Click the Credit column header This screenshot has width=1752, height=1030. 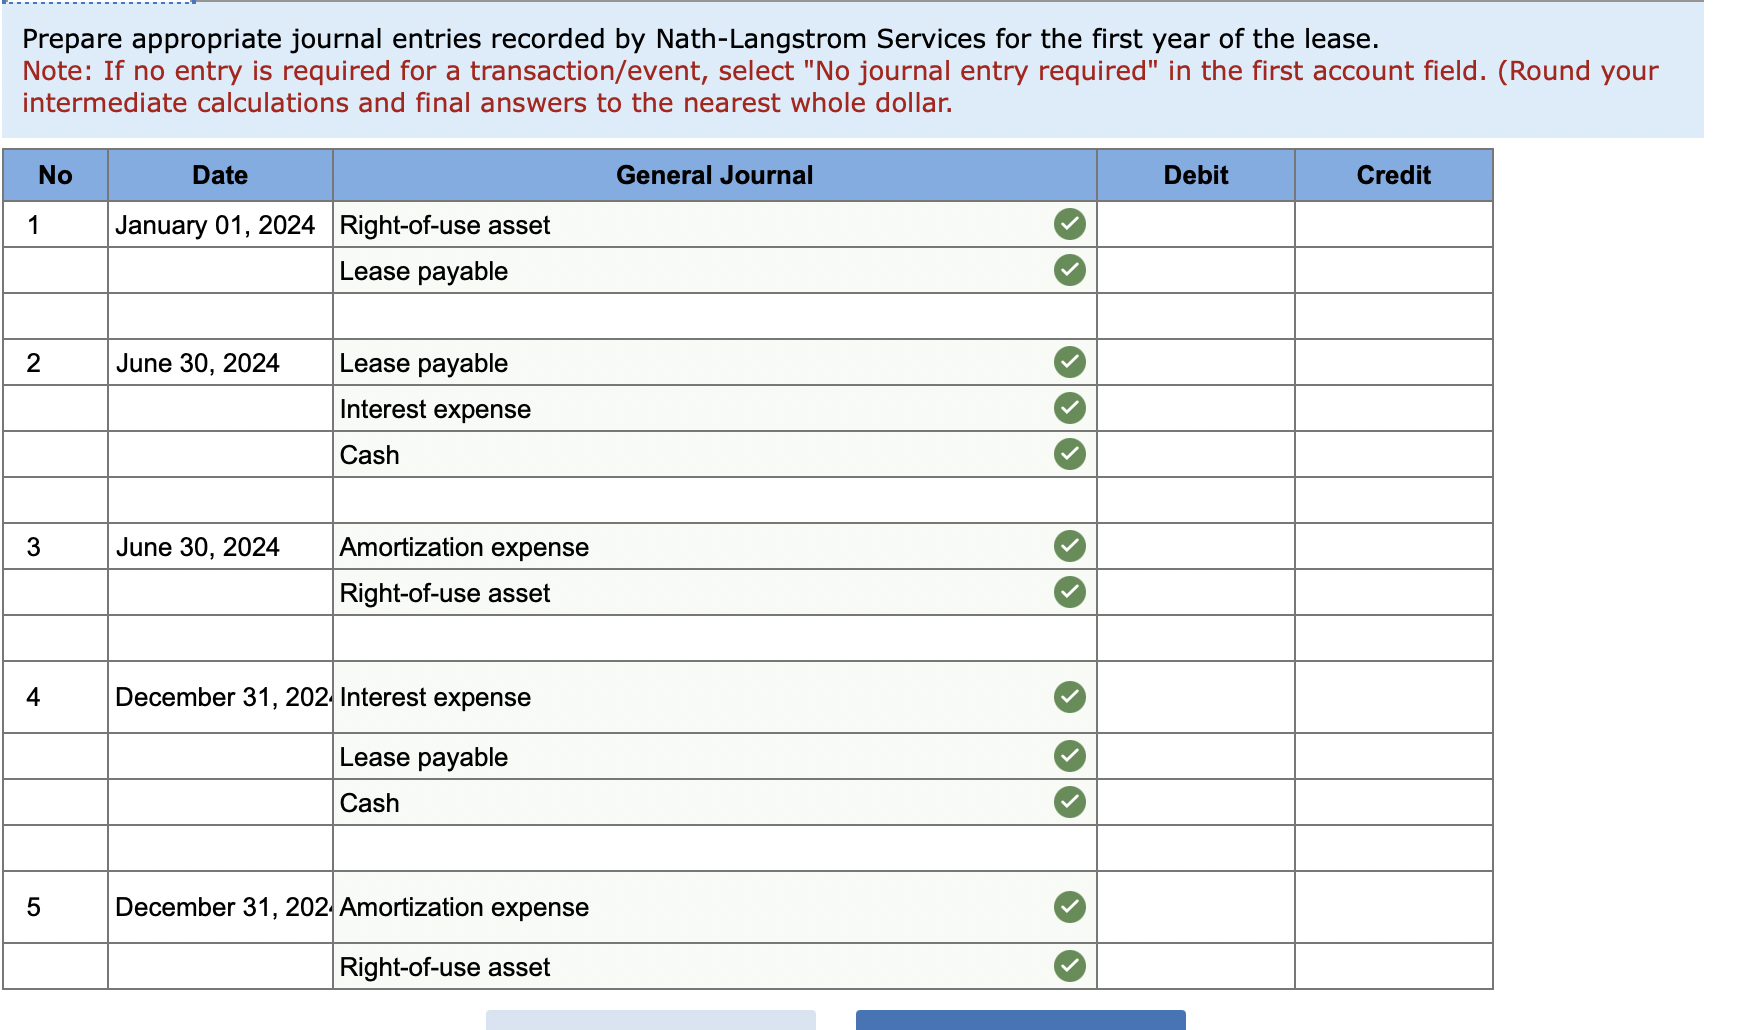click(x=1394, y=175)
